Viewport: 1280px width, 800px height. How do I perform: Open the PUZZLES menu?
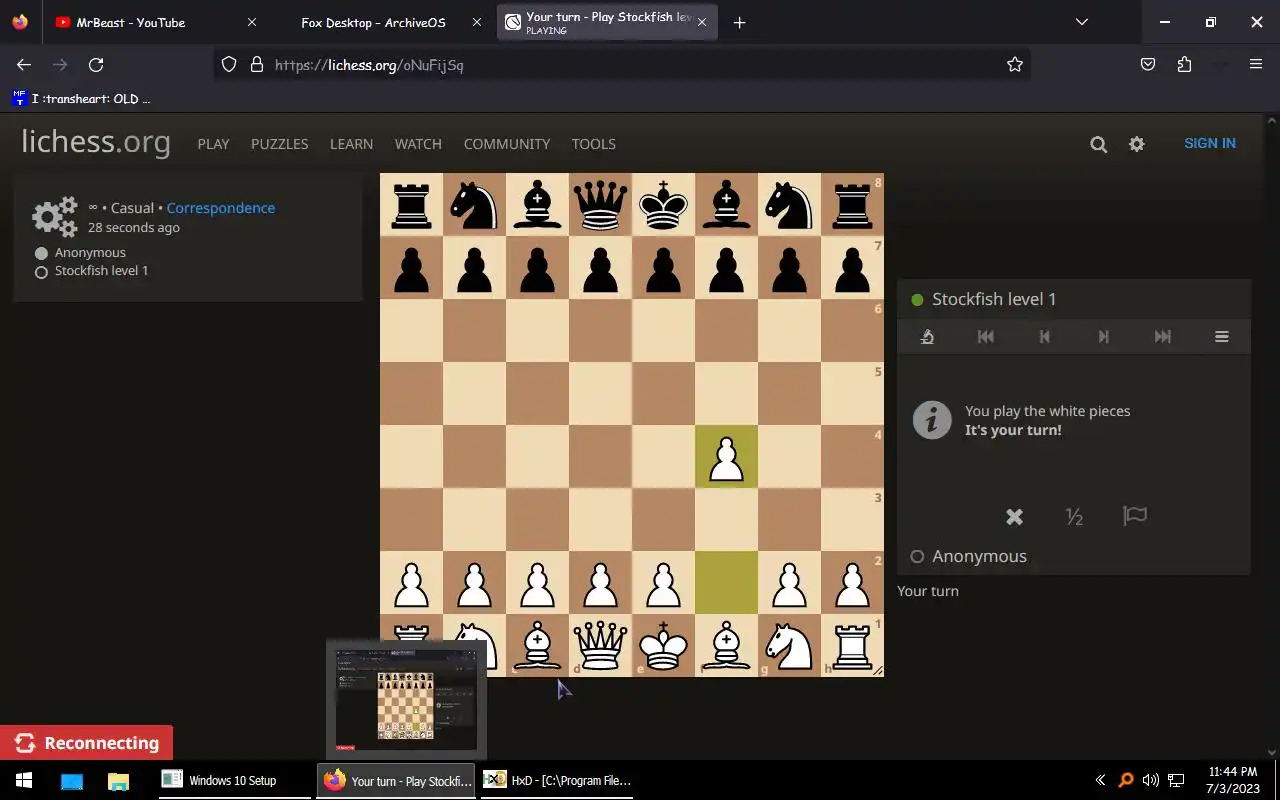pyautogui.click(x=279, y=144)
